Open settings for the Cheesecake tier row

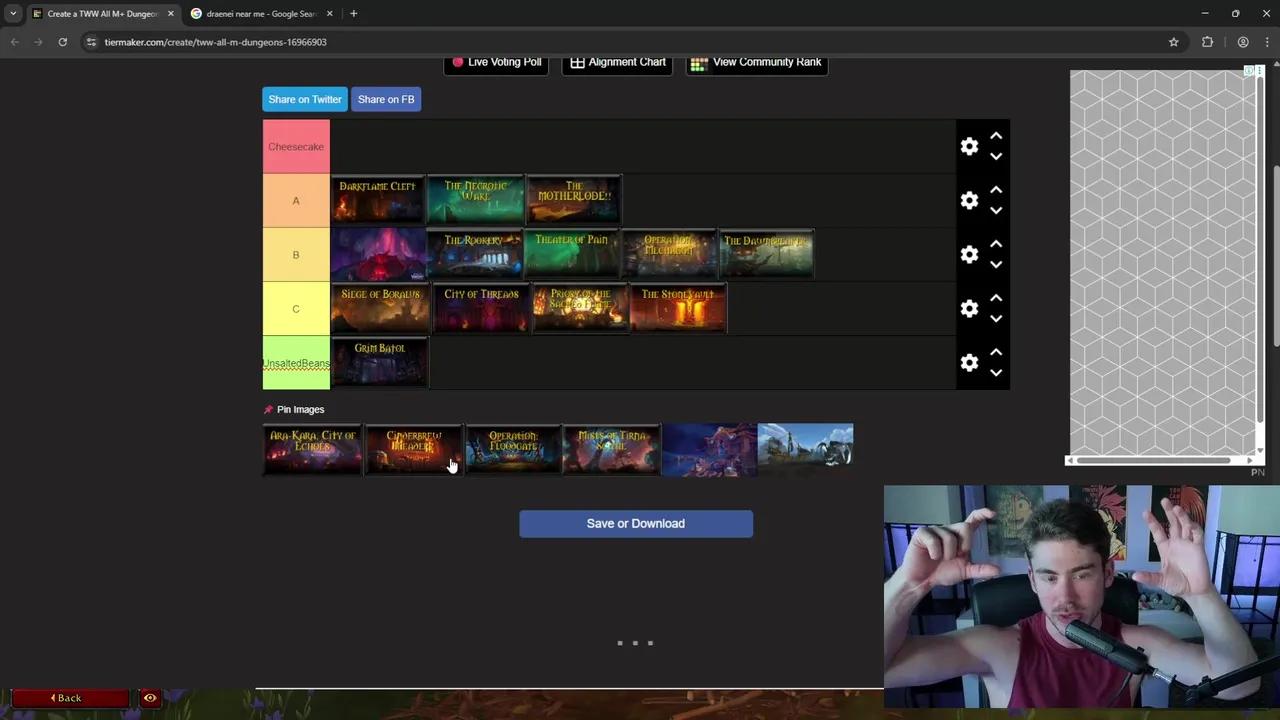tap(968, 146)
